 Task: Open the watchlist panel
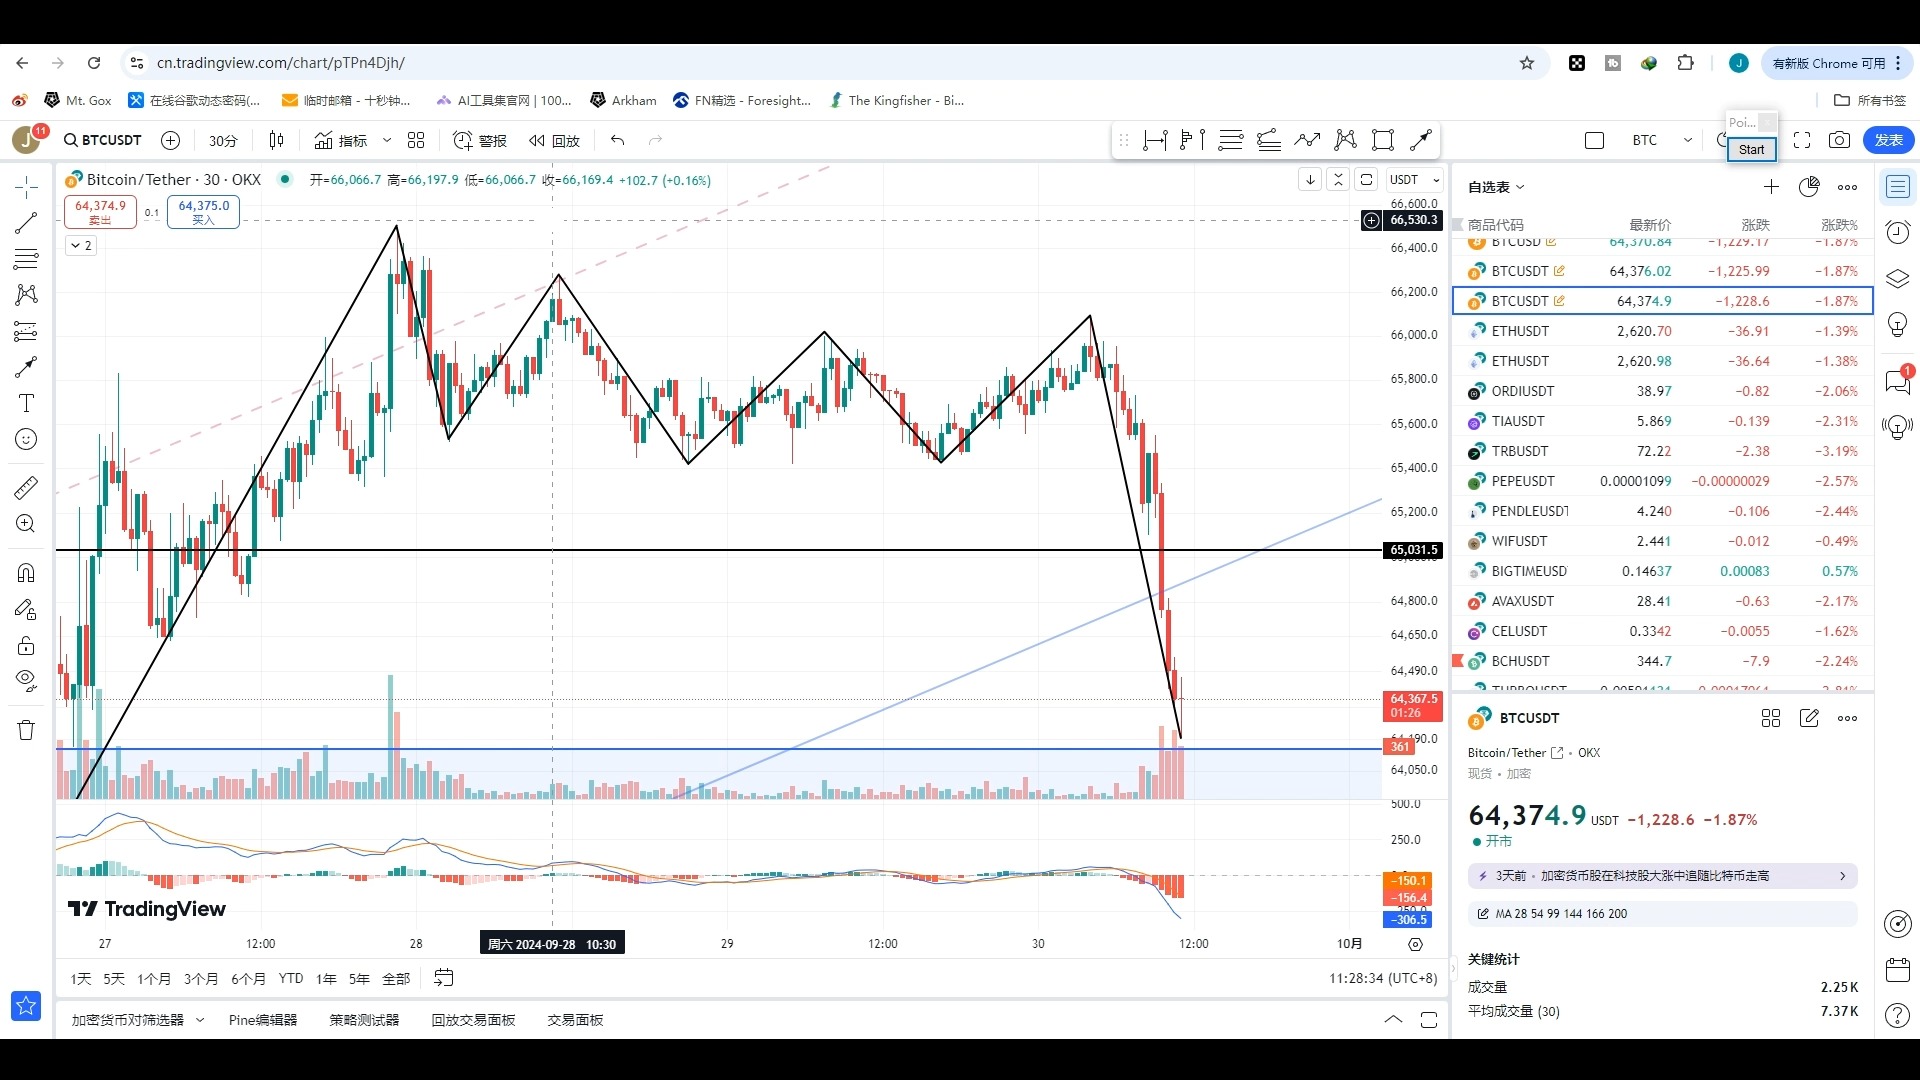tap(1898, 187)
